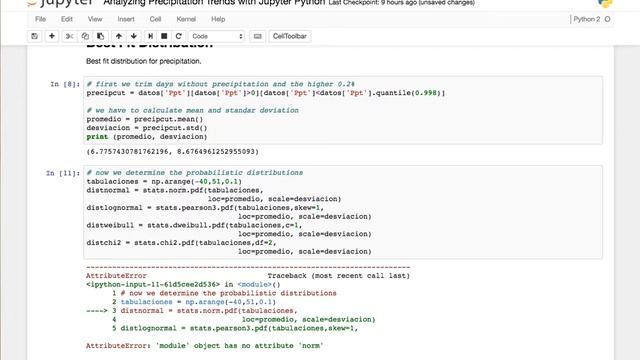Click the line 'print (promedio, desviacion)'
This screenshot has width=640, height=360.
(x=147, y=137)
